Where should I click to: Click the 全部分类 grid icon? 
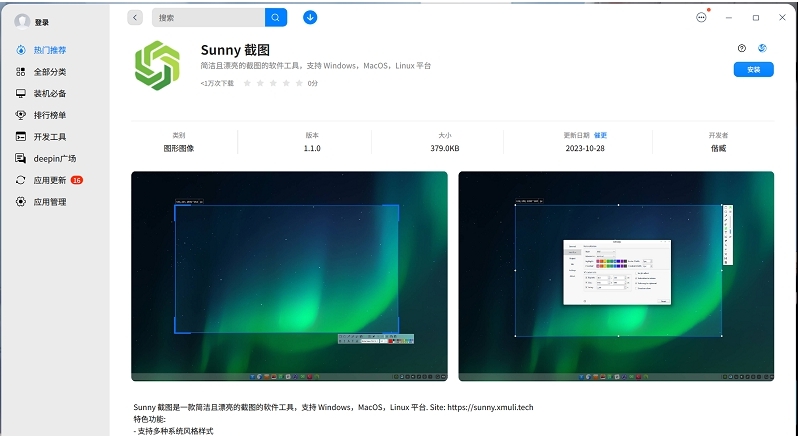pyautogui.click(x=20, y=72)
